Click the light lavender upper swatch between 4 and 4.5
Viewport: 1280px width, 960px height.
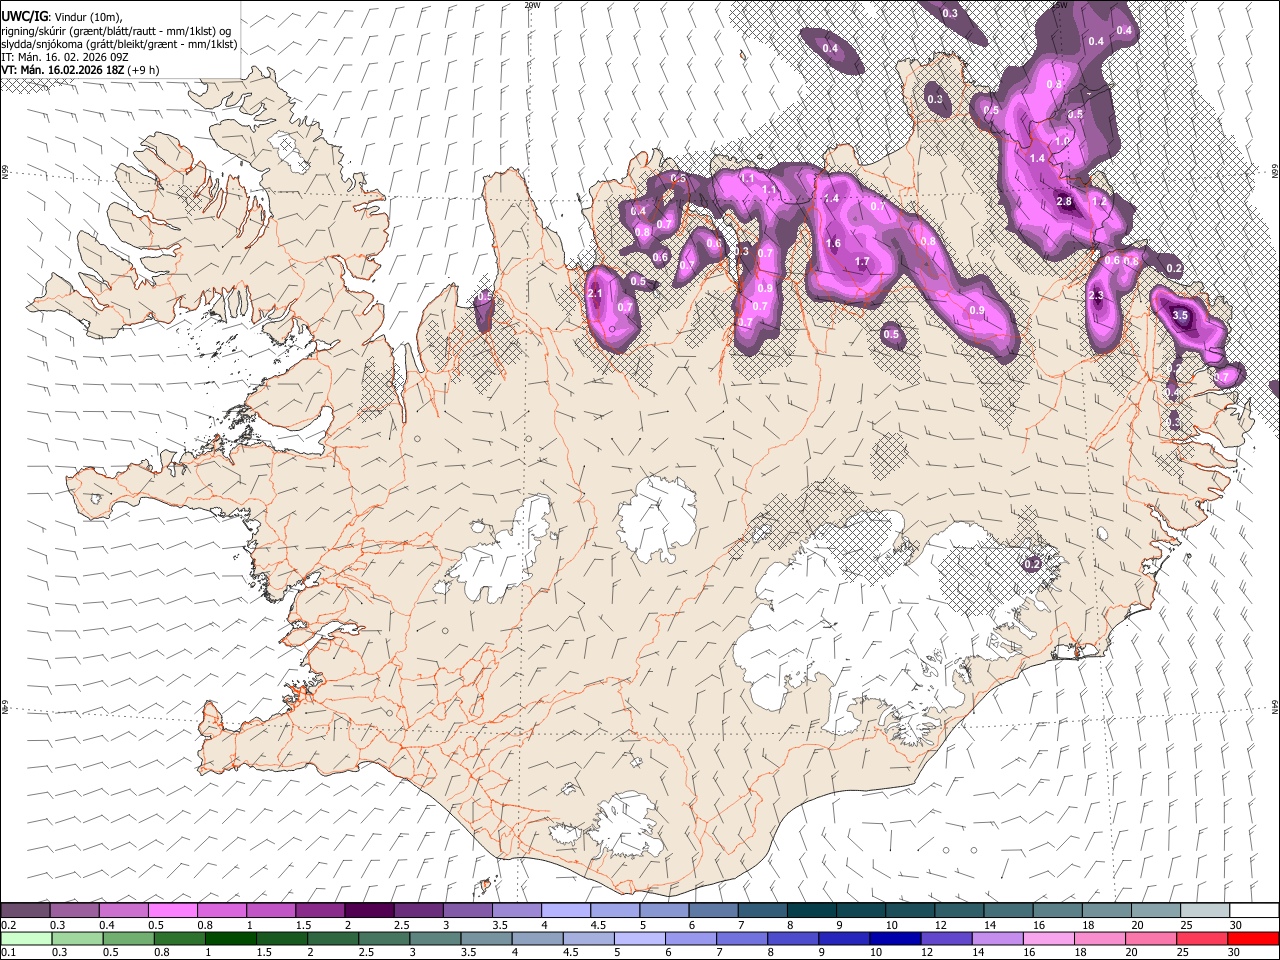[565, 910]
